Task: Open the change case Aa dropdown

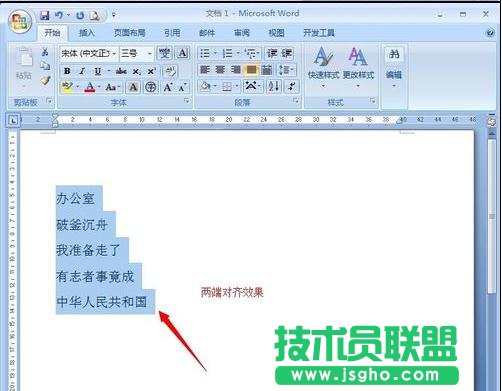Action: pyautogui.click(x=112, y=88)
